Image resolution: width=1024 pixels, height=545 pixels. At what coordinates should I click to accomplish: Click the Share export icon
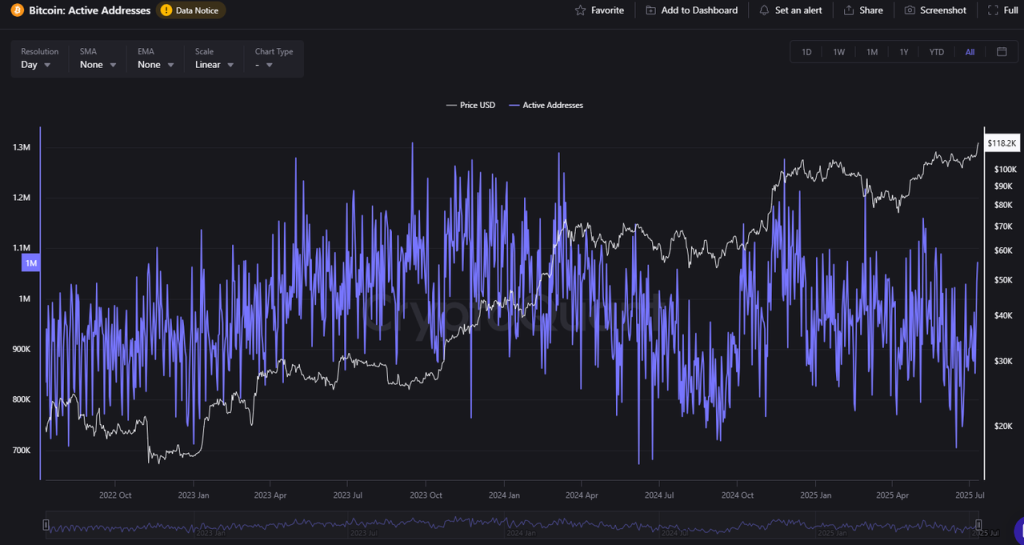tap(849, 10)
